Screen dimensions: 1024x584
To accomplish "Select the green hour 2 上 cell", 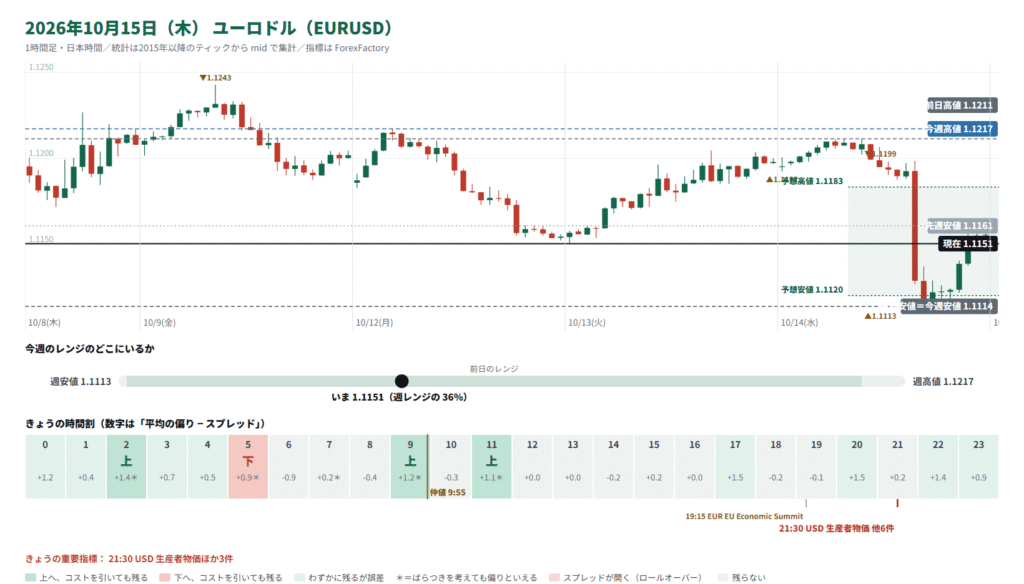I will point(126,466).
